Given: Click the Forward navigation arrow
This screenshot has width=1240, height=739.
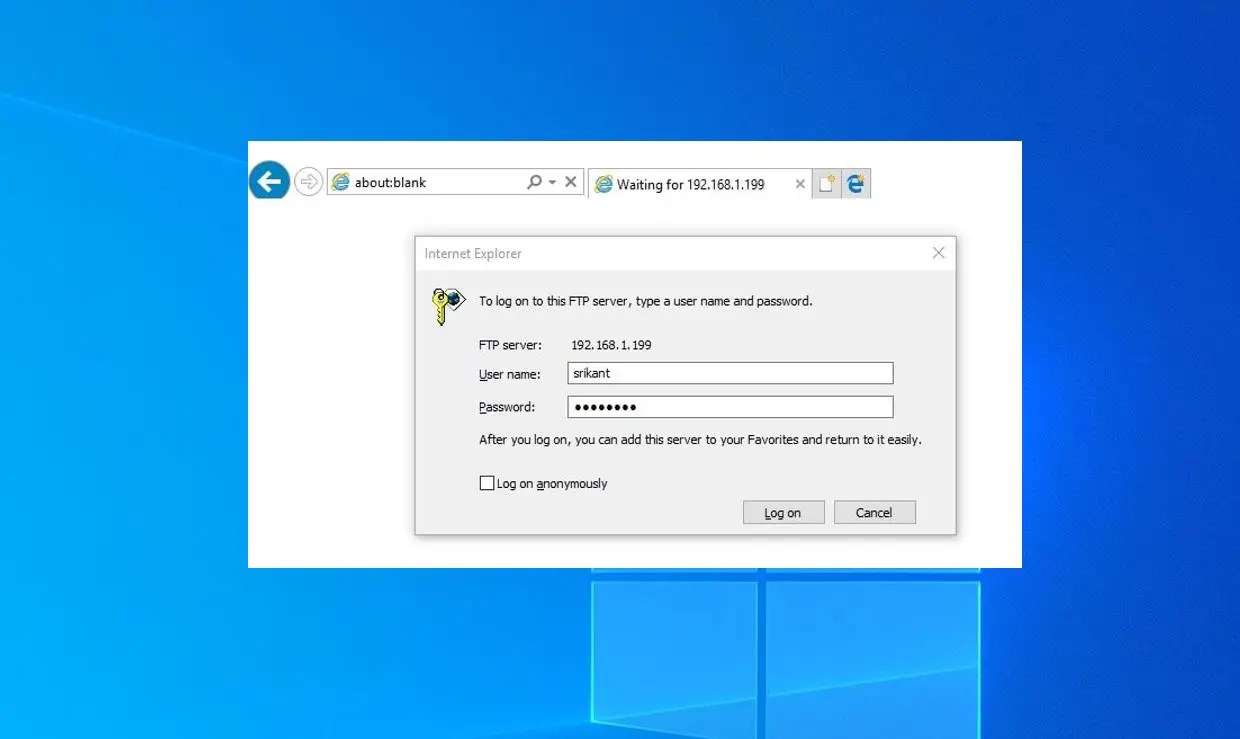Looking at the screenshot, I should pyautogui.click(x=308, y=181).
